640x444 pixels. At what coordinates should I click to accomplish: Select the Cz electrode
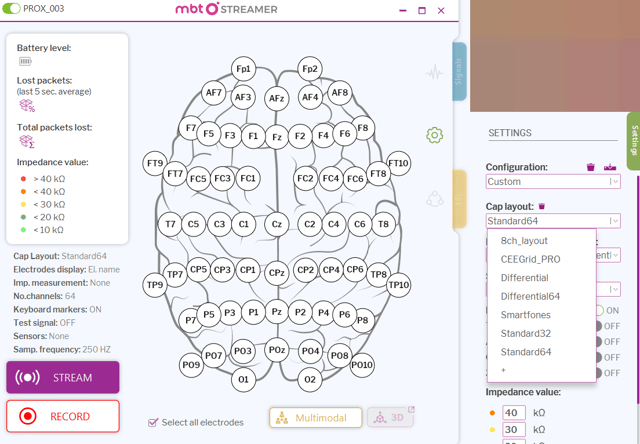click(277, 224)
